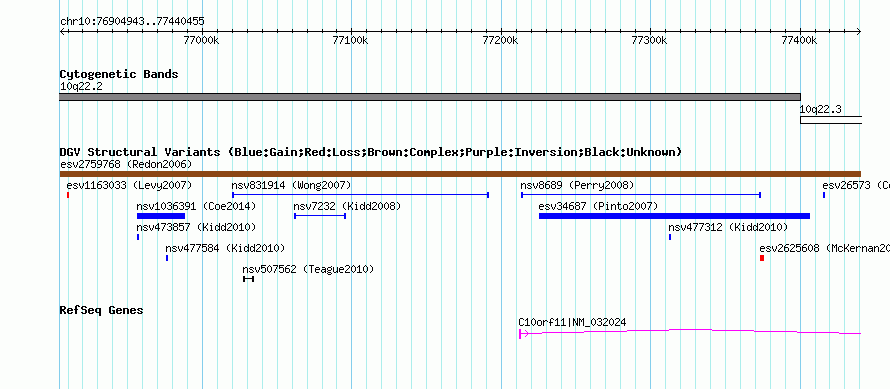890x389 pixels.
Task: Select nsv7232 (Kidd2008) label
Action: (347, 206)
